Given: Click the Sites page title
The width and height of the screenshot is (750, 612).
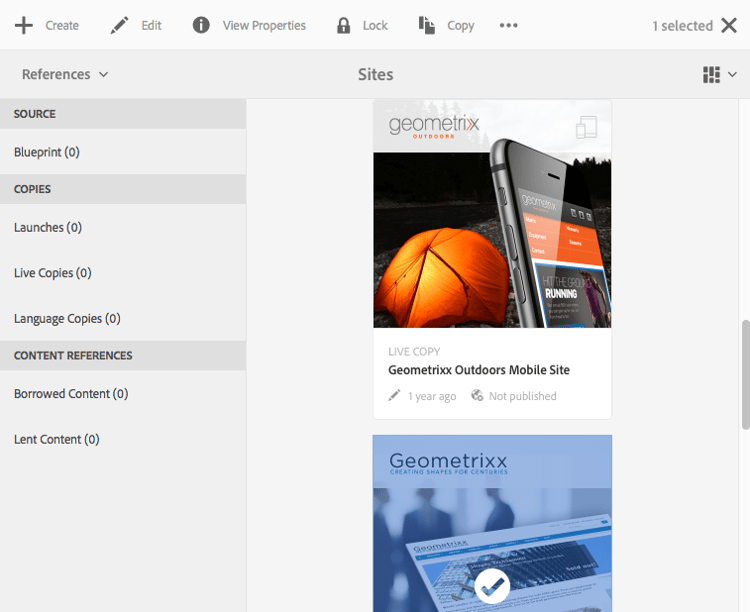Looking at the screenshot, I should click(375, 75).
